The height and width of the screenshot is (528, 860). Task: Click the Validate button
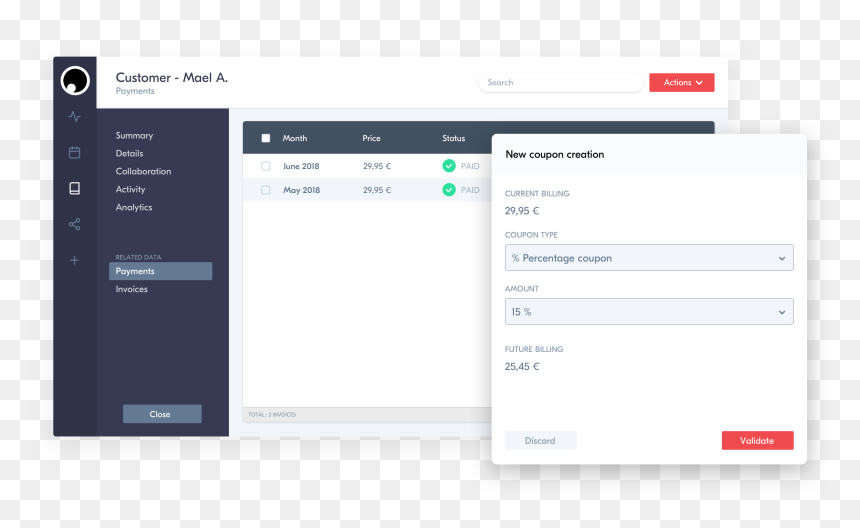tap(757, 440)
